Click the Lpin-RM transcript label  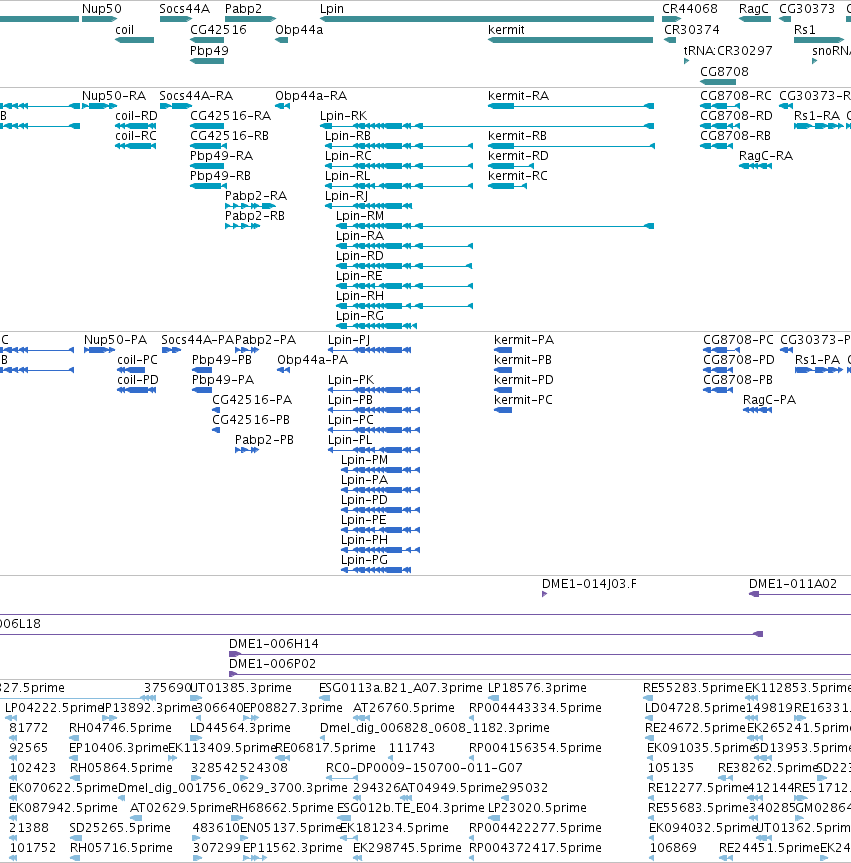(360, 216)
